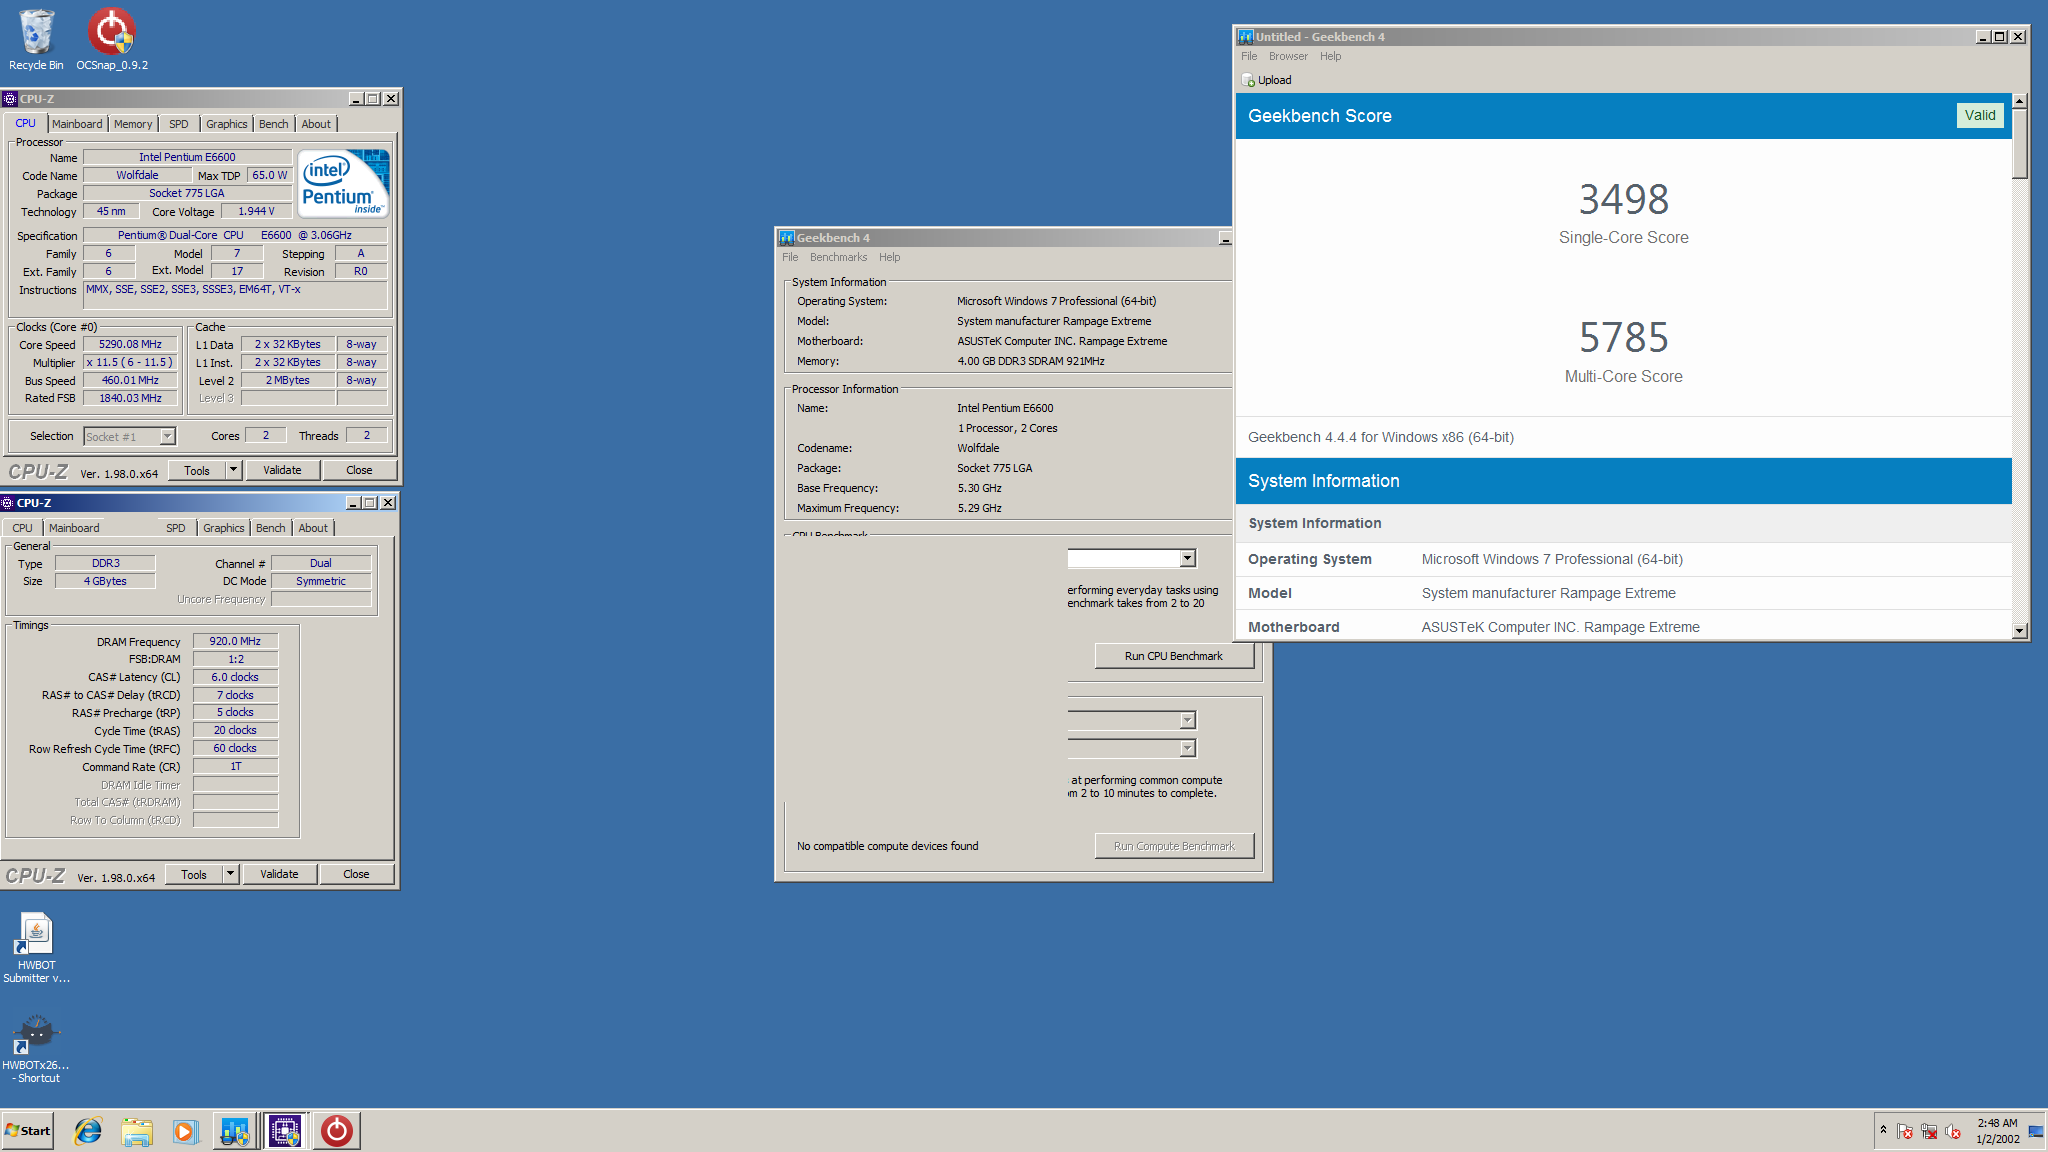The image size is (2048, 1152).
Task: Click the Core Speed 5290.08 MHz field
Action: coord(130,344)
